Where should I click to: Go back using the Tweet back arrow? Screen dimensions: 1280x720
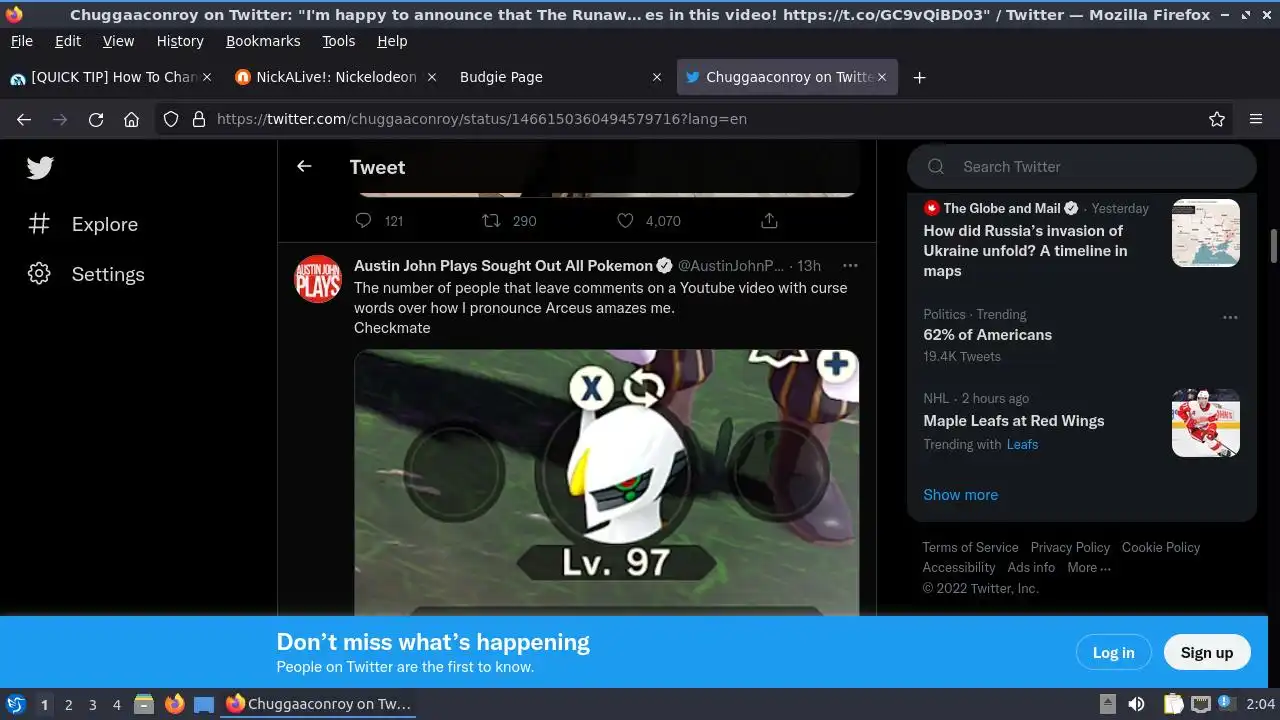tap(304, 166)
